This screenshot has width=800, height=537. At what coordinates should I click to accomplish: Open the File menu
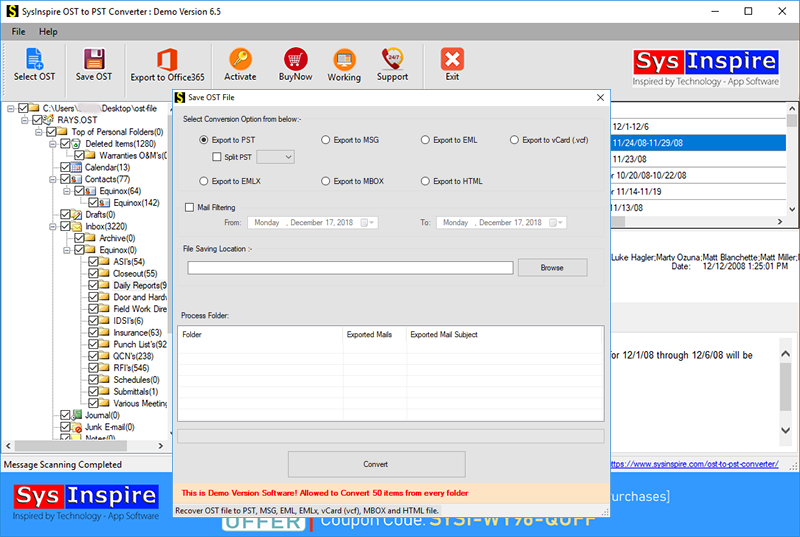coord(18,32)
